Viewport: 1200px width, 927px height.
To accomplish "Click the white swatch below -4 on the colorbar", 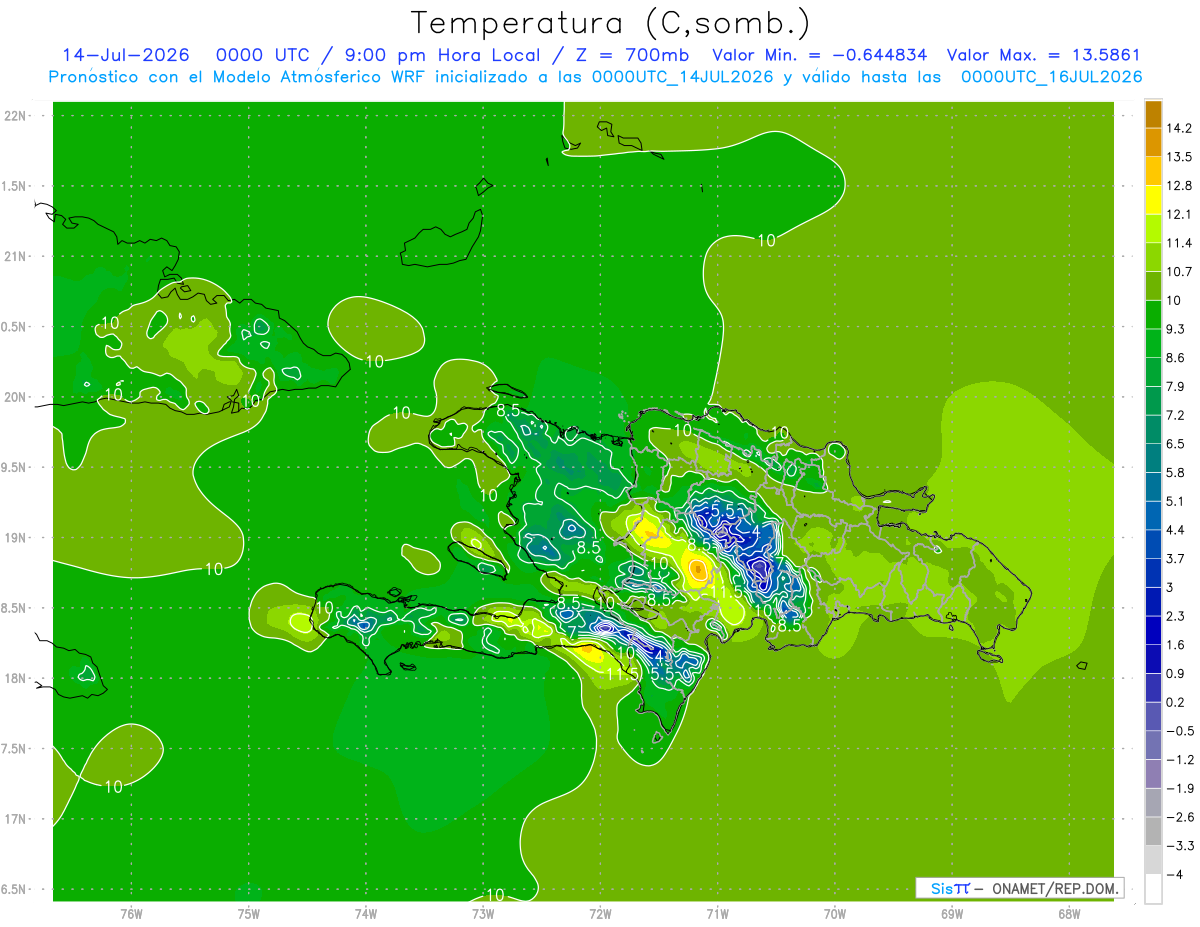I will [x=1153, y=889].
